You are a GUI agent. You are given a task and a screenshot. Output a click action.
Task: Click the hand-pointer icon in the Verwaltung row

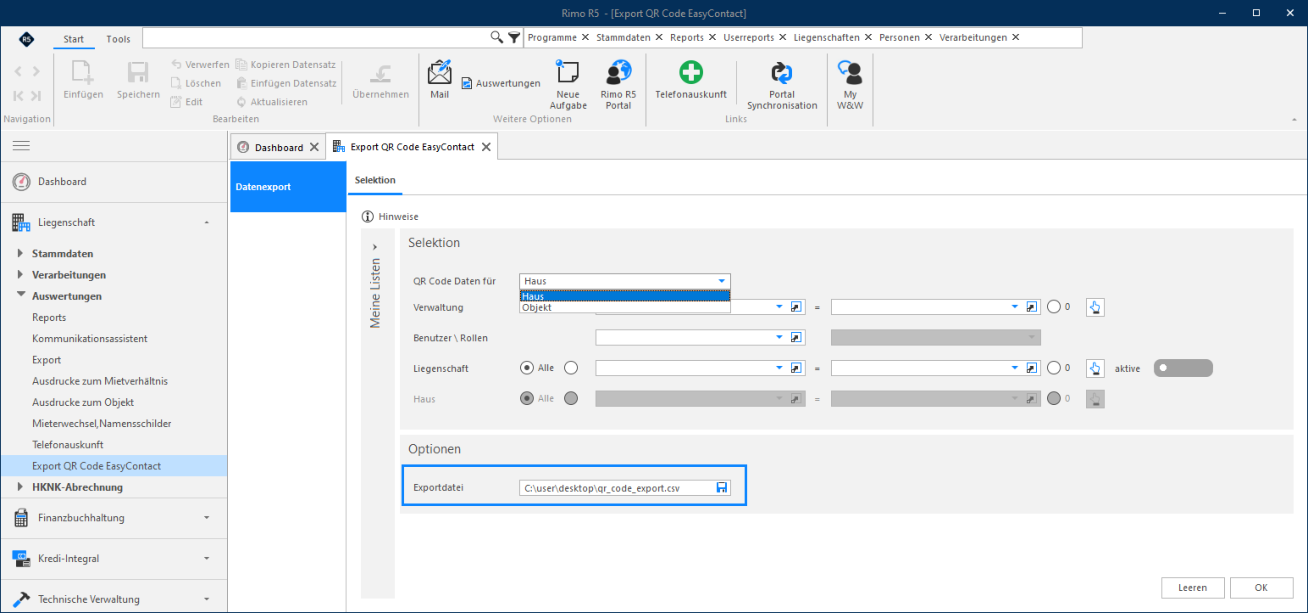tap(1095, 307)
